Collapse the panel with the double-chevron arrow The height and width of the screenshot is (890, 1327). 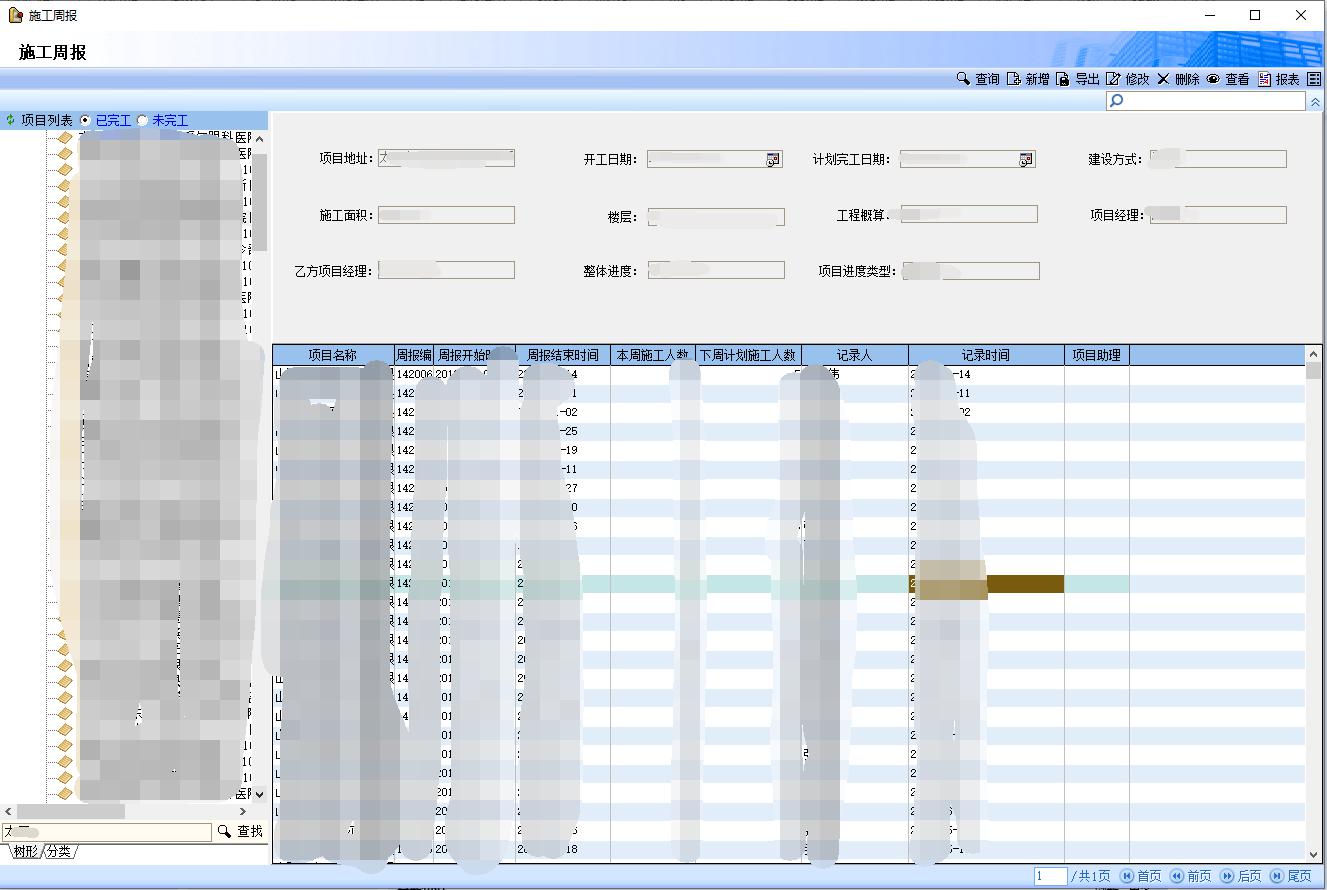click(1315, 102)
